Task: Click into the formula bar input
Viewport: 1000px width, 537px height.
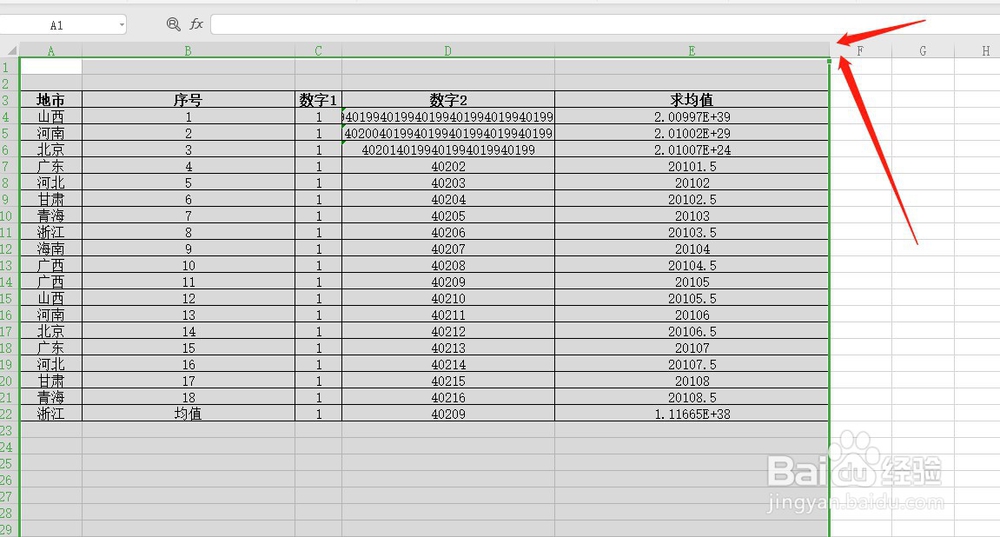Action: tap(605, 25)
